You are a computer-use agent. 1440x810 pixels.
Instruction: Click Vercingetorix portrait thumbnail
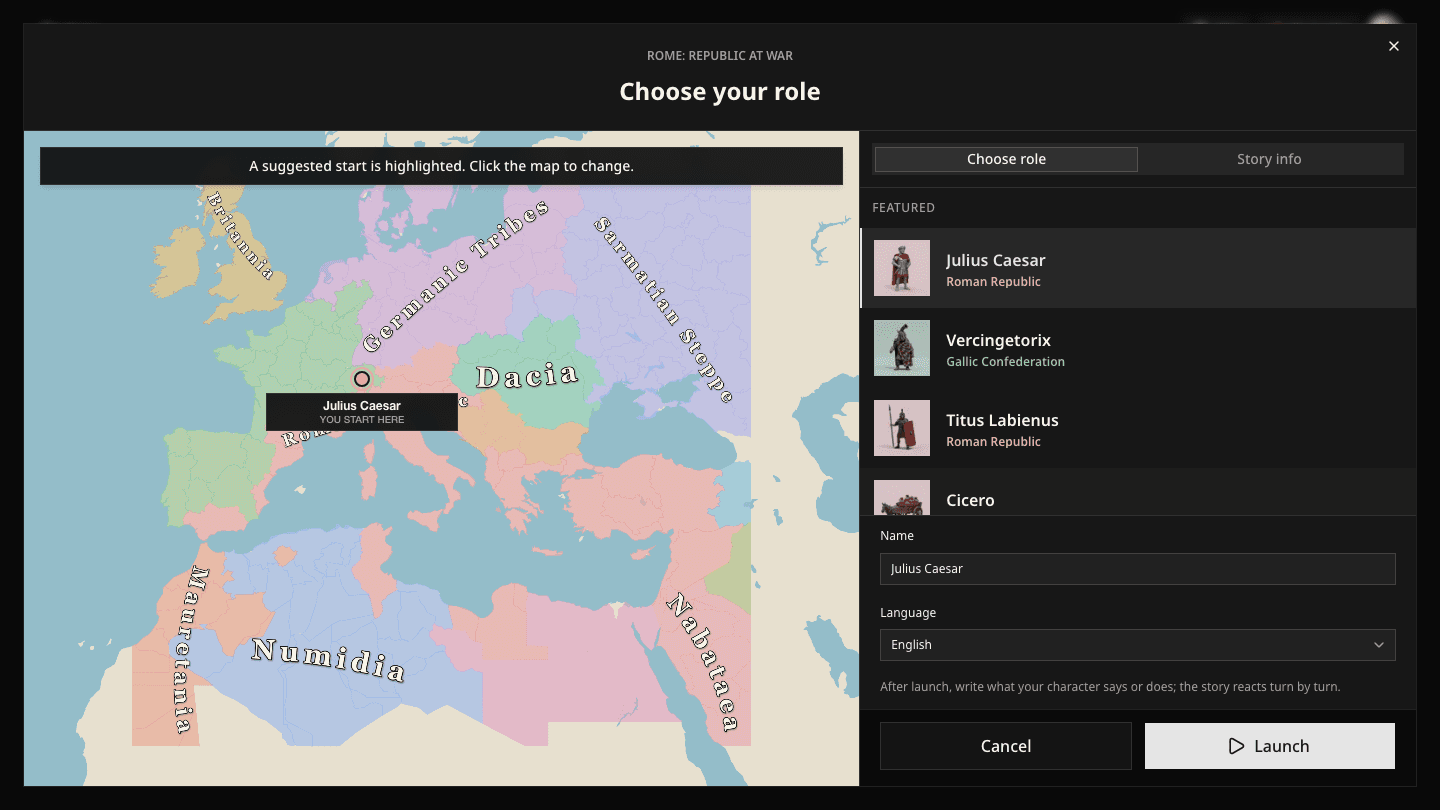pos(902,348)
